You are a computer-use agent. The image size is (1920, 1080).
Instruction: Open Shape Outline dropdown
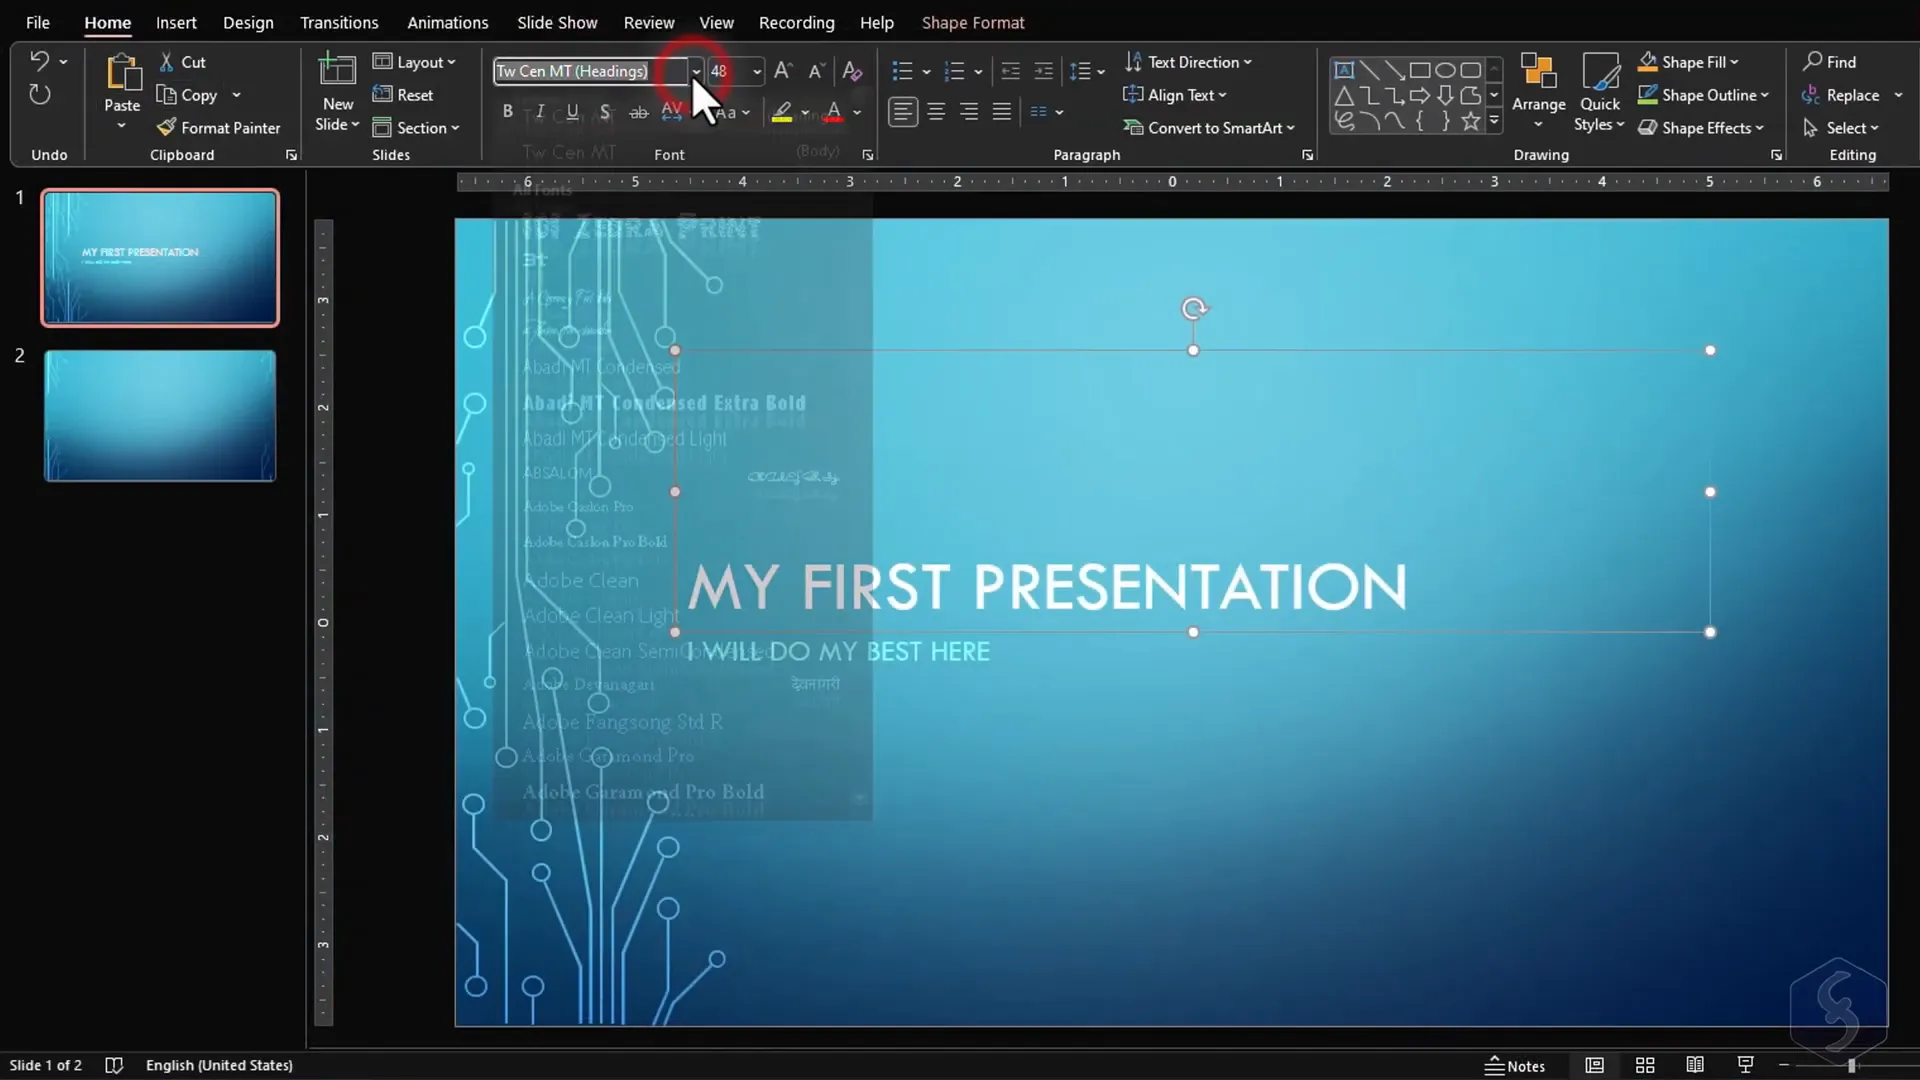[x=1704, y=95]
